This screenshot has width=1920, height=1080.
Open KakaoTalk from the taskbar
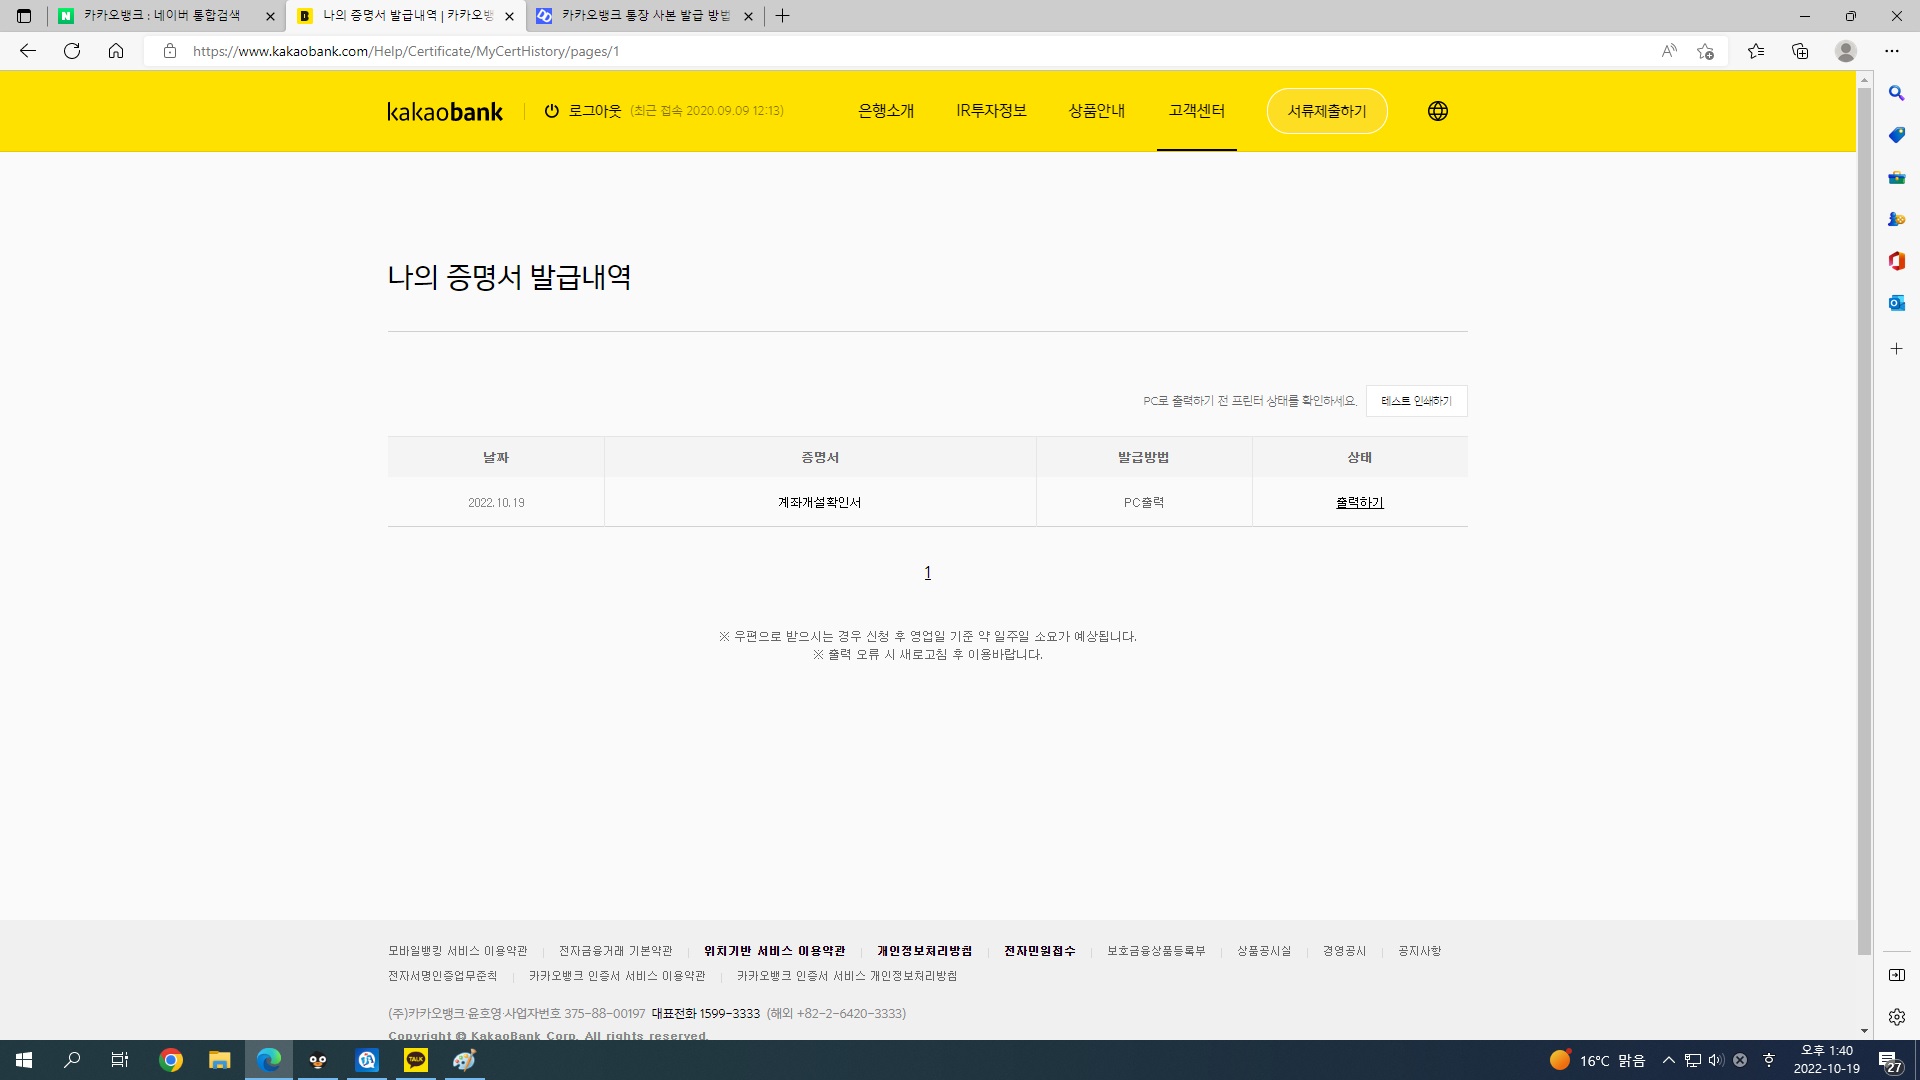[x=415, y=1060]
